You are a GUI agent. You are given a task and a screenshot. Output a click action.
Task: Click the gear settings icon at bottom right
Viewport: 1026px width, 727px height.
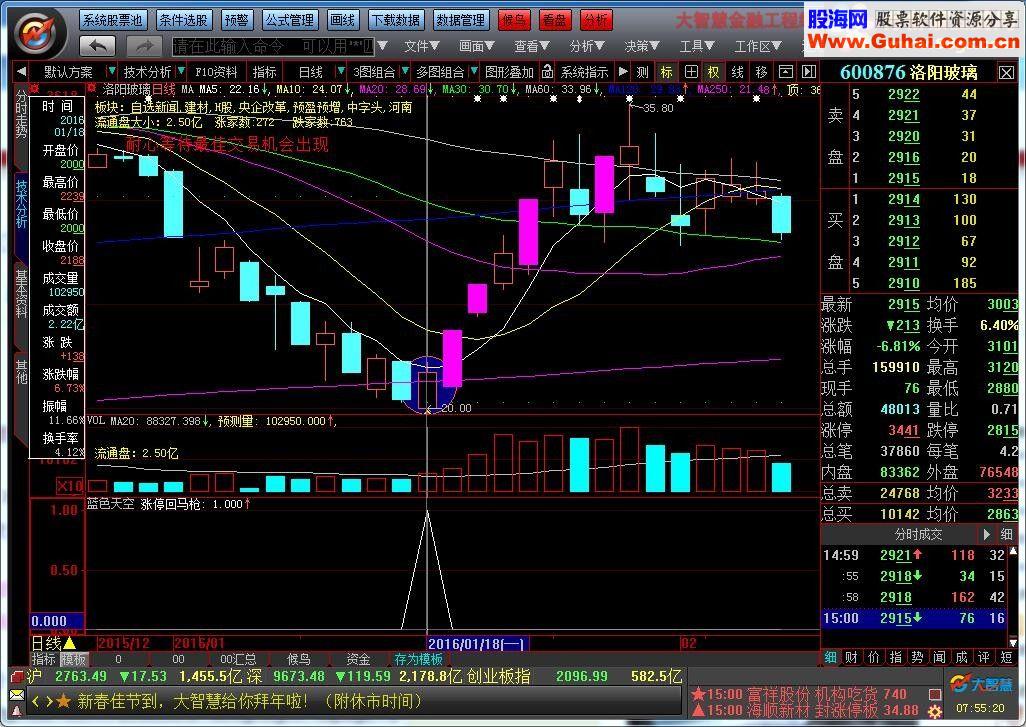click(x=935, y=711)
